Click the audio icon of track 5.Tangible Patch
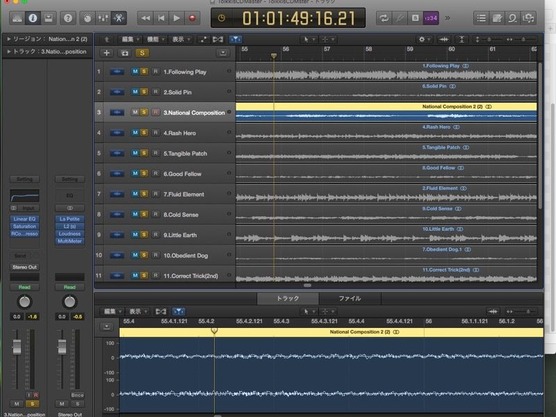 [x=117, y=153]
